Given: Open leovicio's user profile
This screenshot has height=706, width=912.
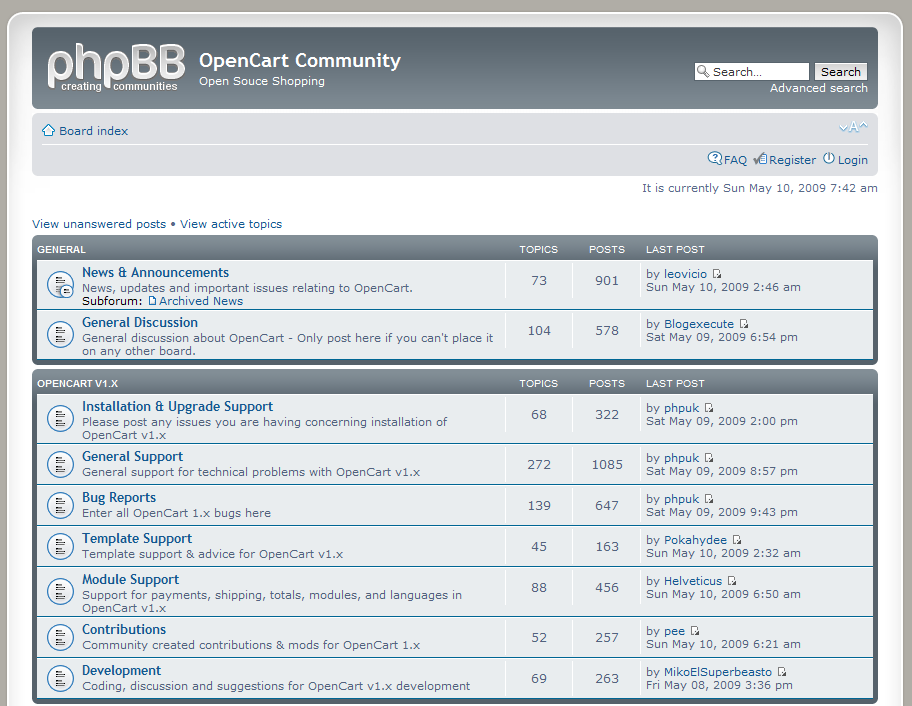Looking at the screenshot, I should pos(685,274).
